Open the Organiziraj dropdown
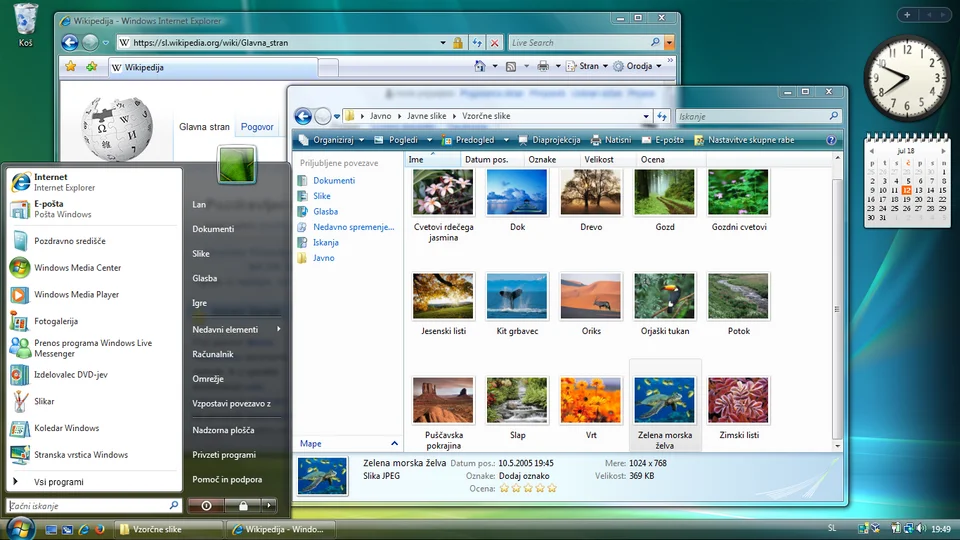This screenshot has height=540, width=960. (331, 140)
